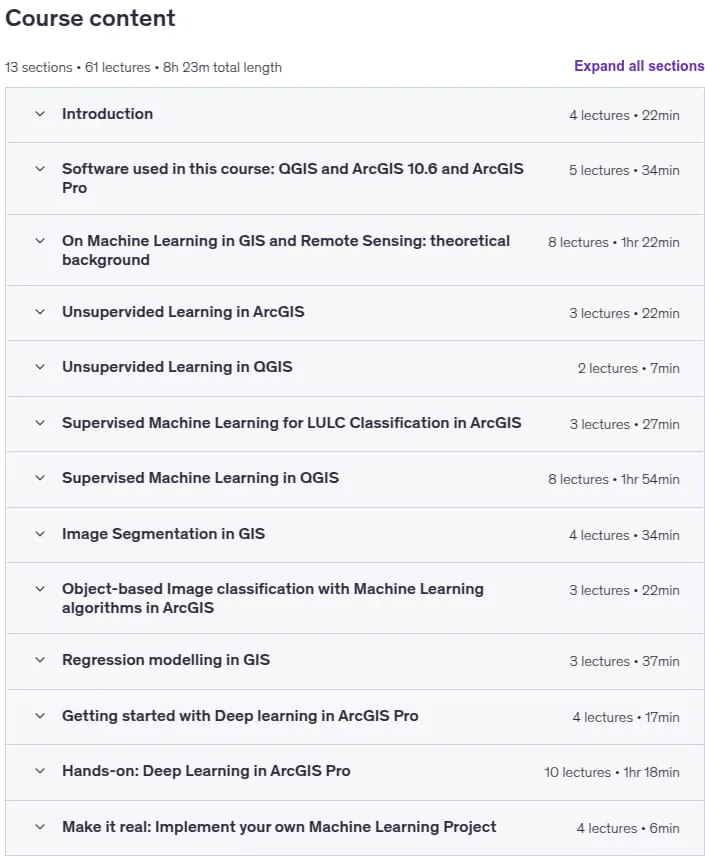Expand On Machine Learning in GIS chevron
This screenshot has height=856, width=705.
coord(40,241)
